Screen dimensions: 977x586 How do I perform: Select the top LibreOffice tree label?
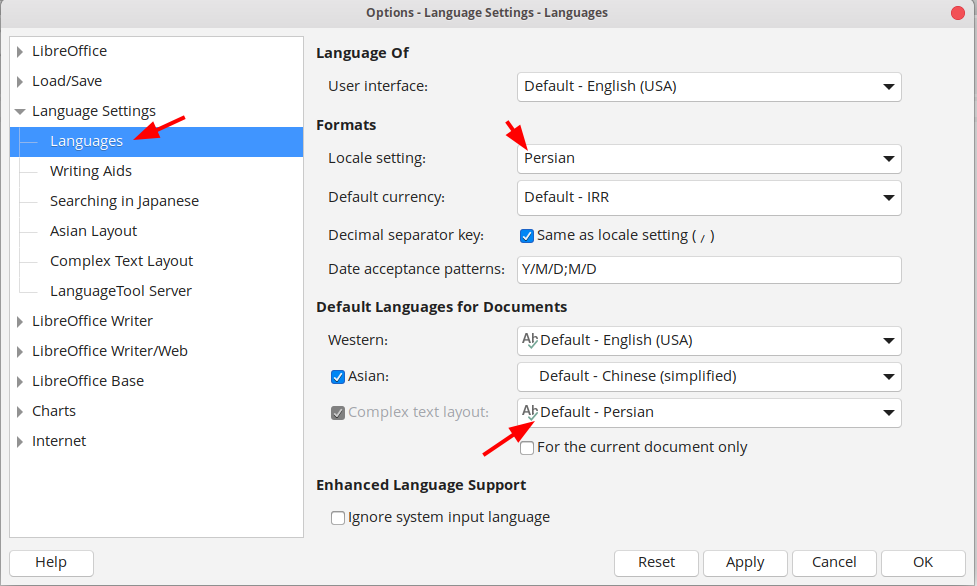(x=69, y=51)
